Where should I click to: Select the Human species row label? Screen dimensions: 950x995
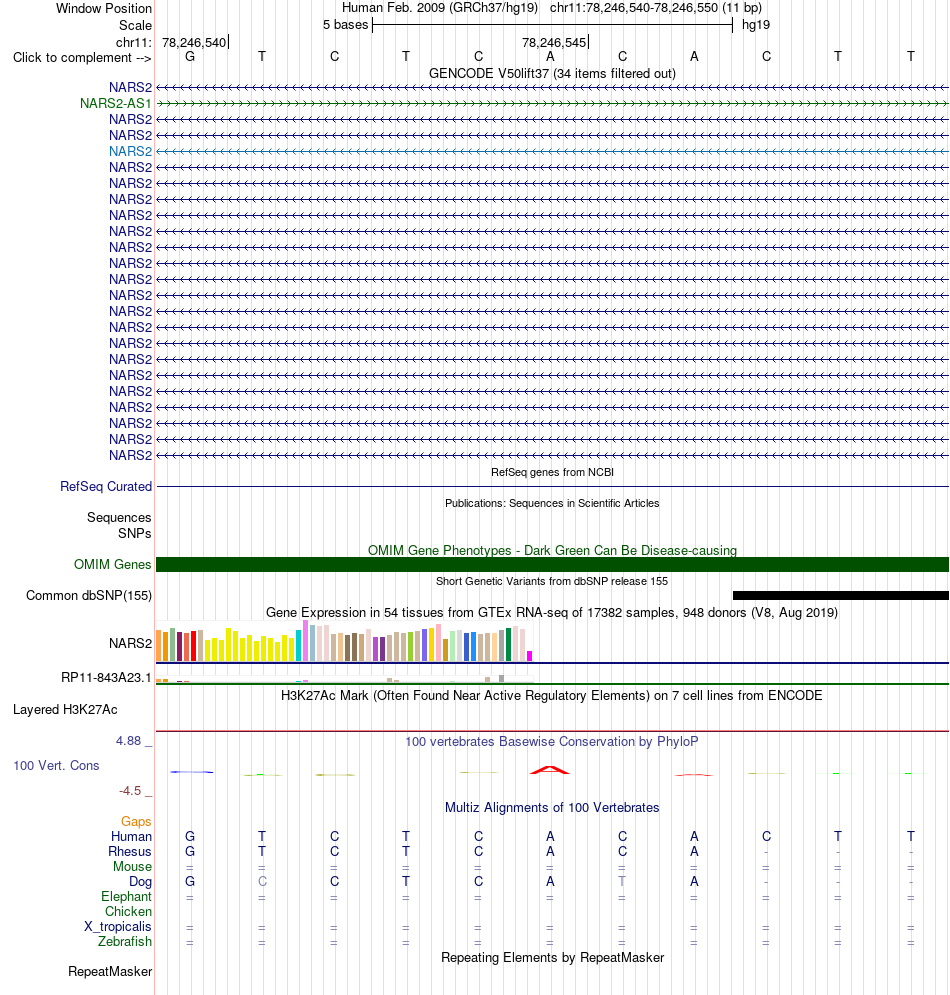coord(131,837)
